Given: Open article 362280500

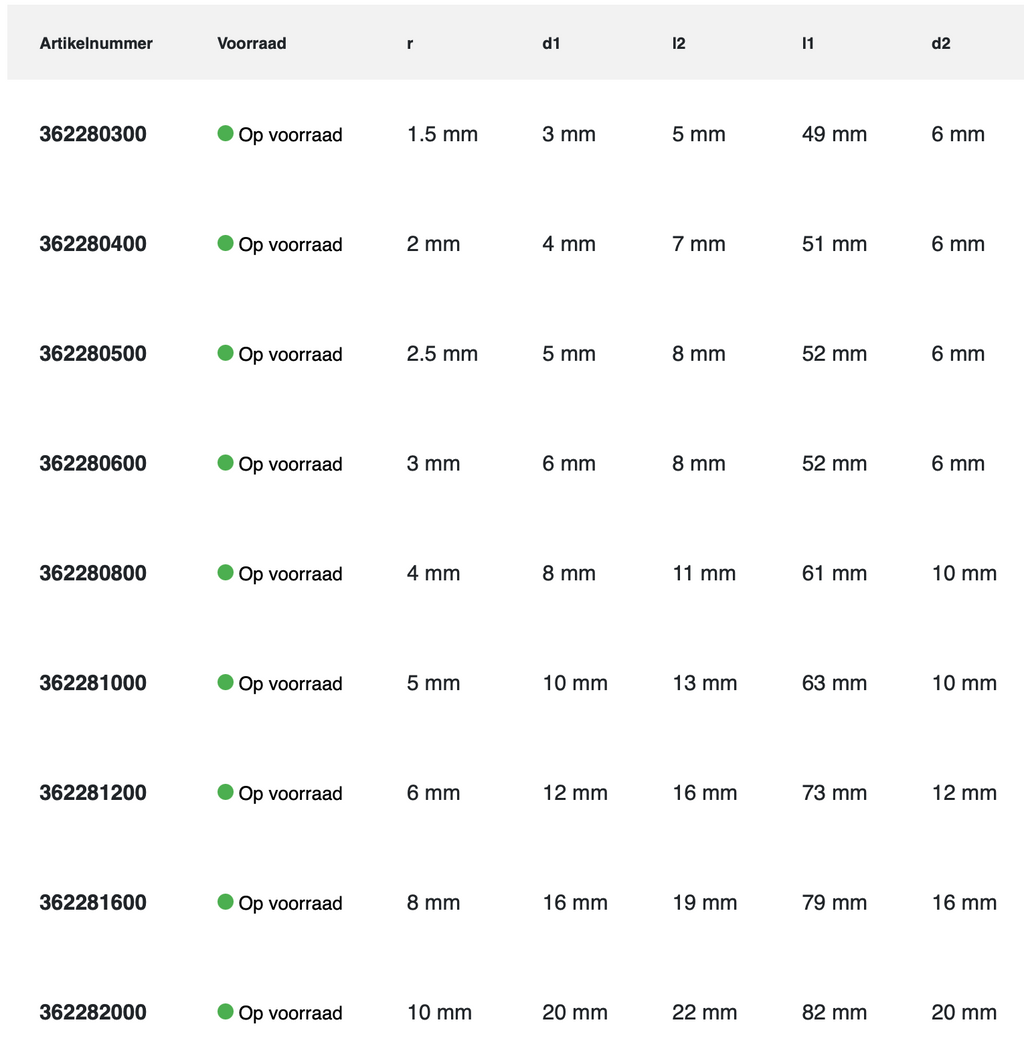Looking at the screenshot, I should 93,354.
